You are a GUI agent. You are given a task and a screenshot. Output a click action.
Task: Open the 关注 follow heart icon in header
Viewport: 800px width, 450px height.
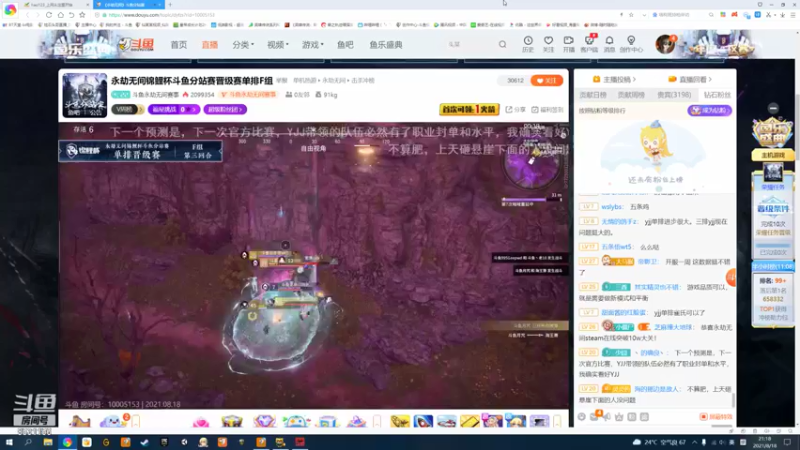548,44
